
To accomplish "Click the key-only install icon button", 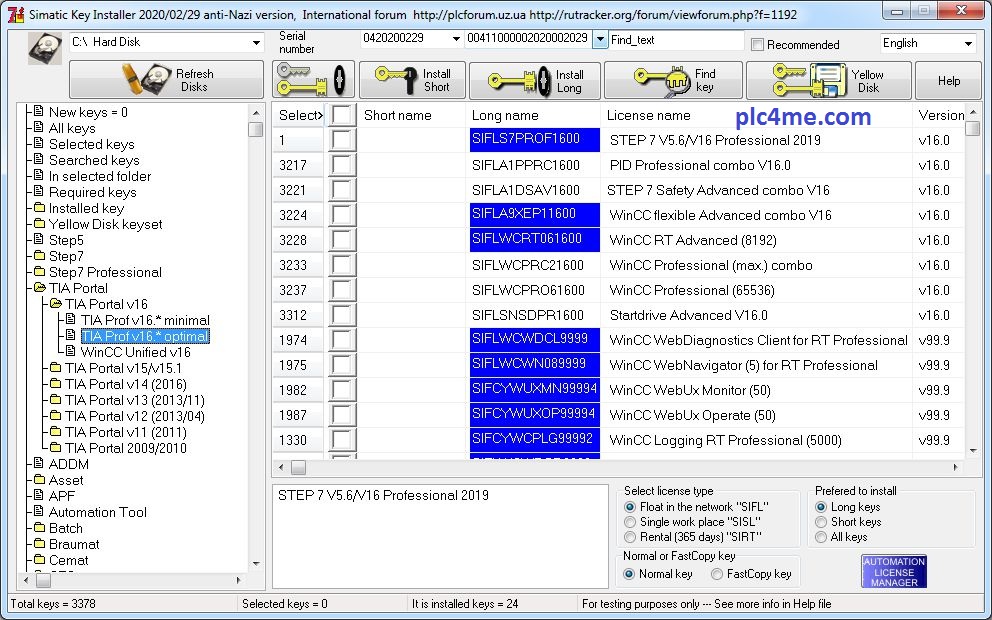I will (x=313, y=80).
